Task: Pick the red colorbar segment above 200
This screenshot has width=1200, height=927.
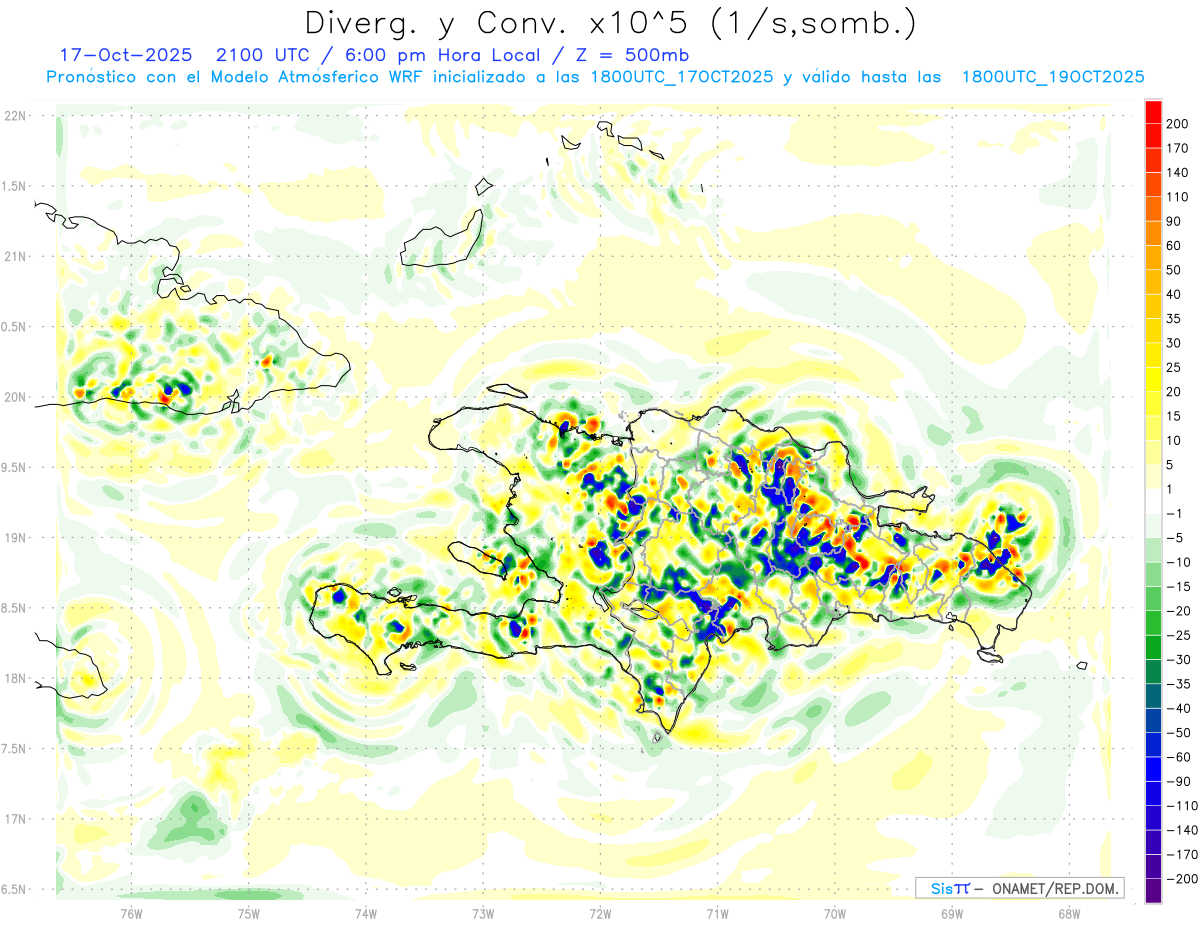Action: [x=1153, y=112]
